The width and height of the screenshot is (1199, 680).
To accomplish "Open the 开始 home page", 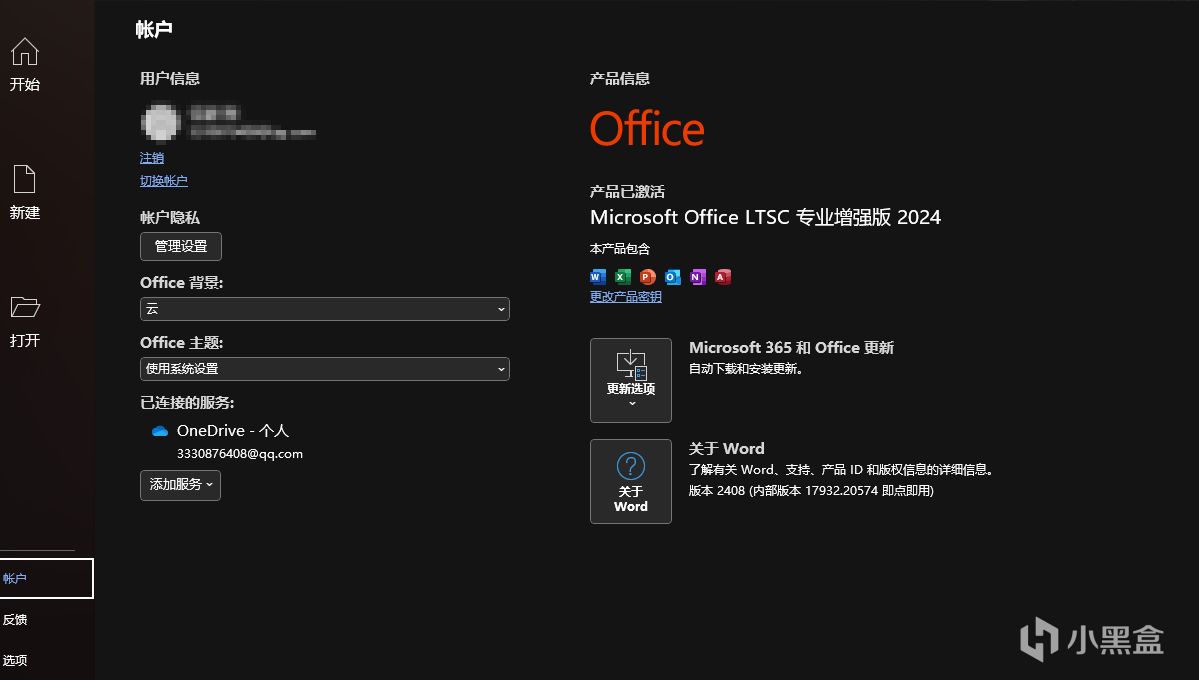I will (24, 65).
